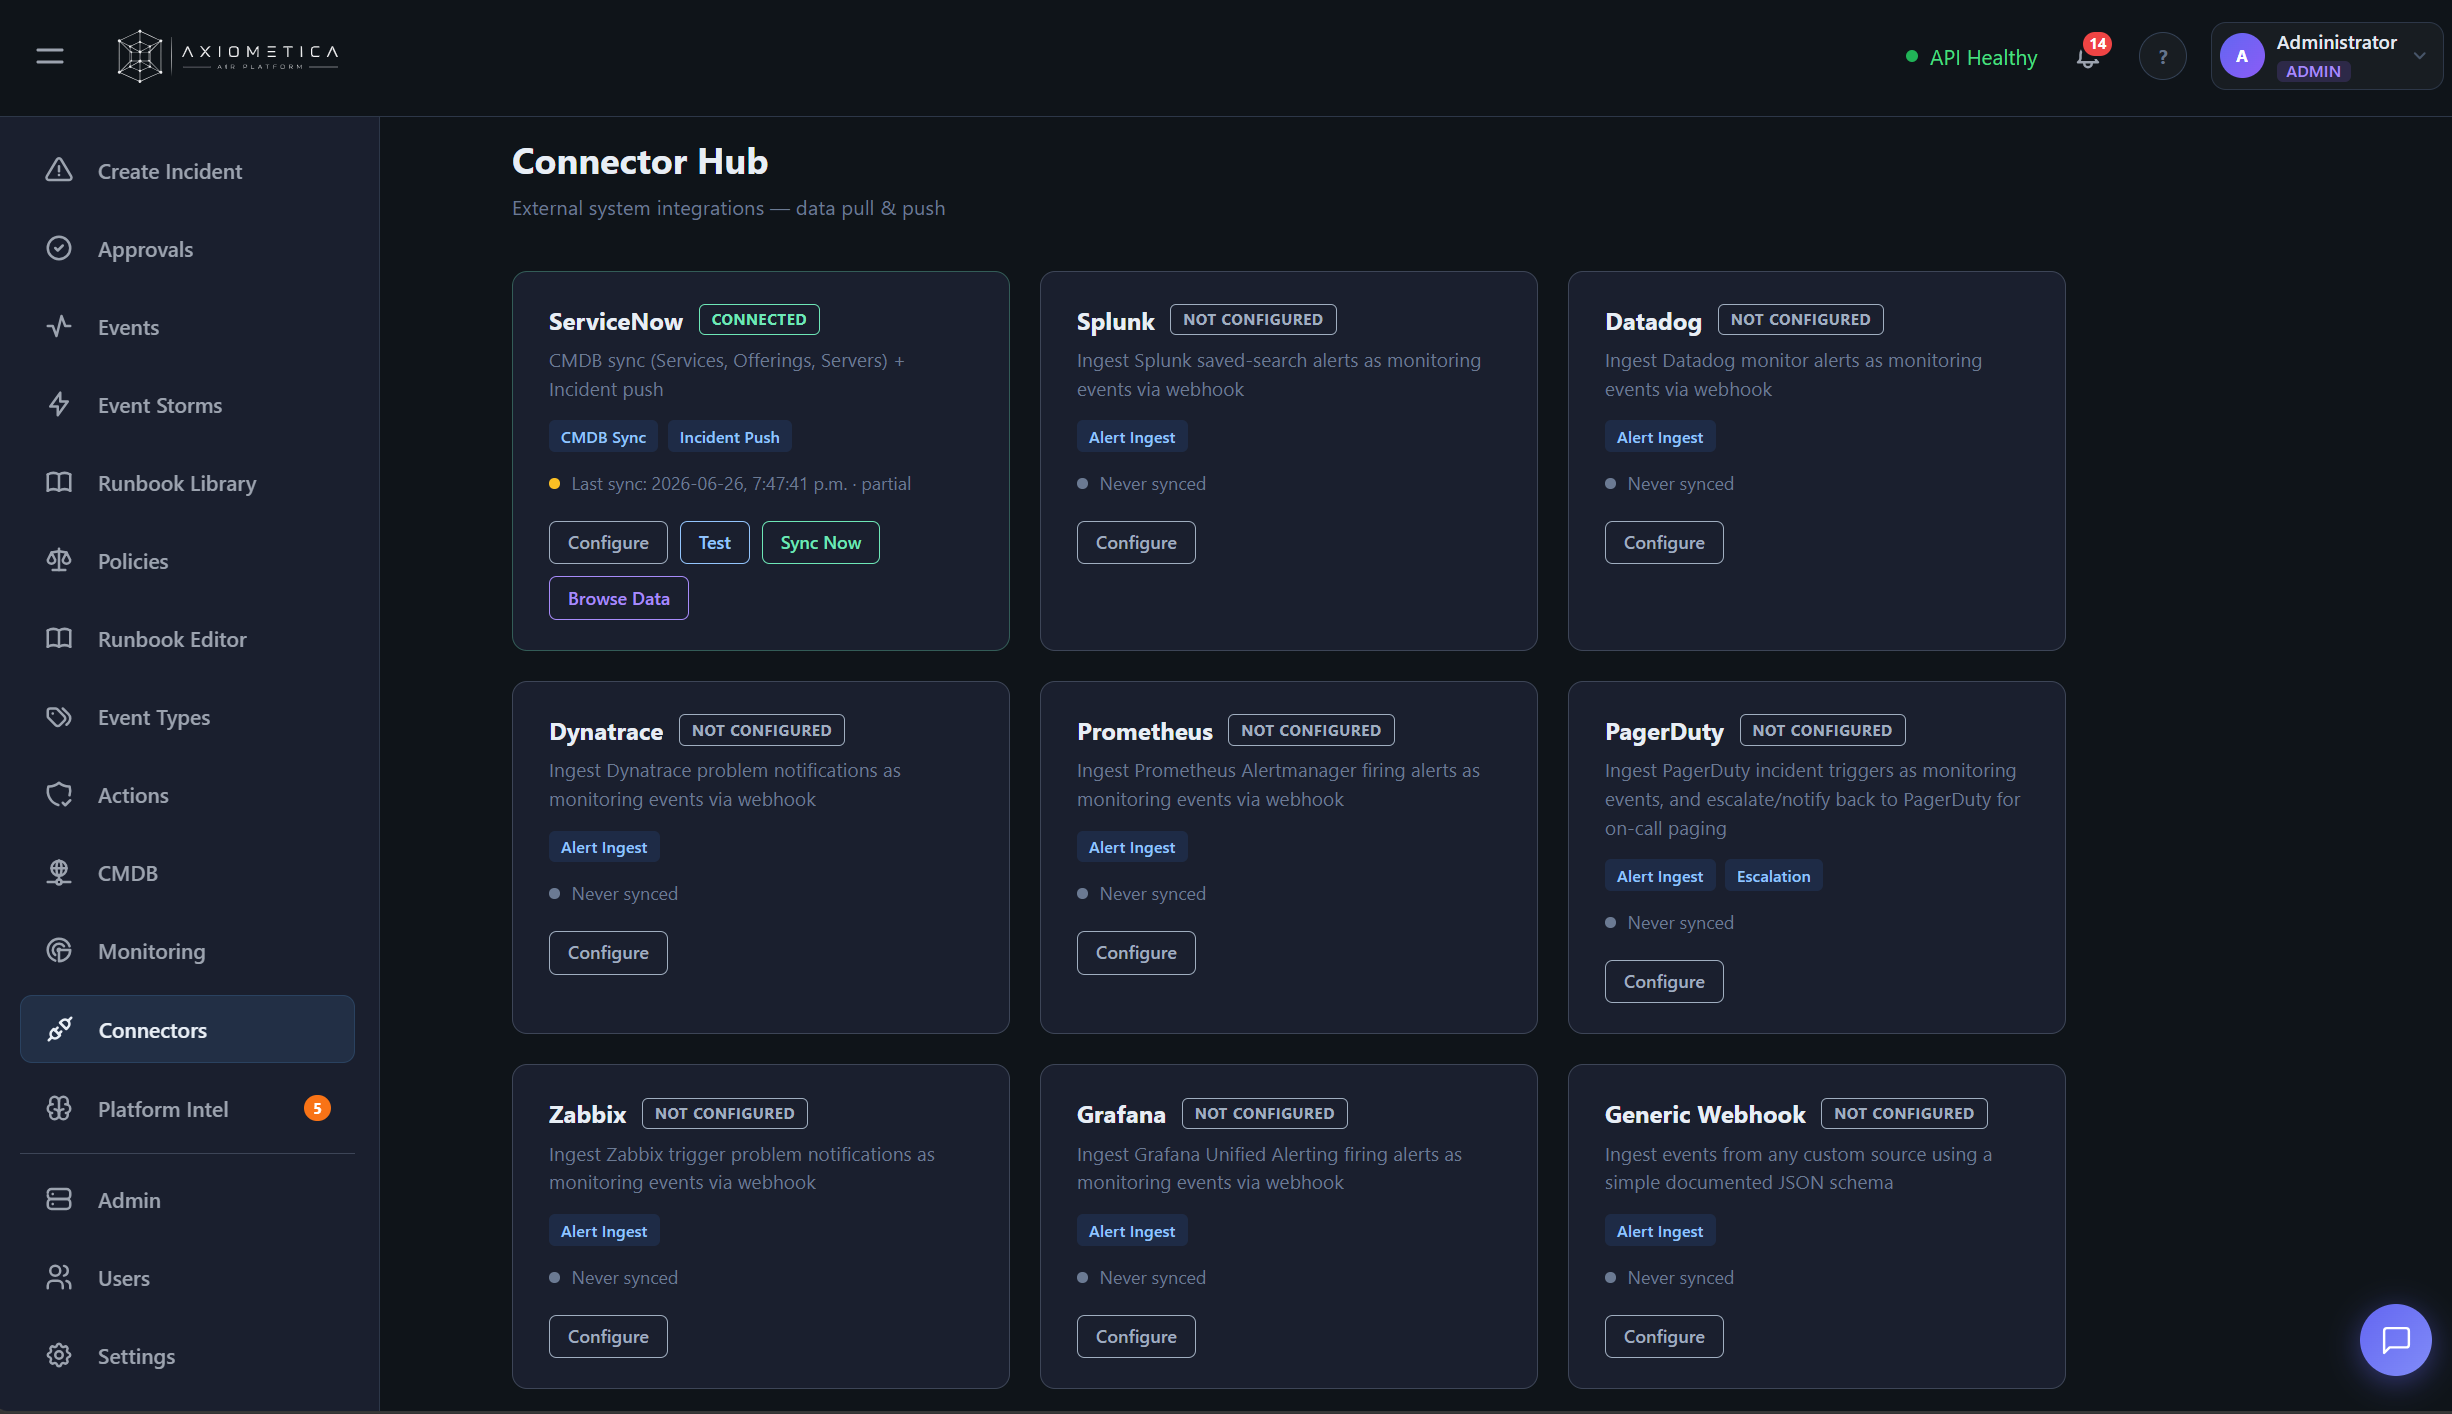This screenshot has height=1414, width=2452.
Task: Click the Connectors plug icon
Action: pos(60,1029)
